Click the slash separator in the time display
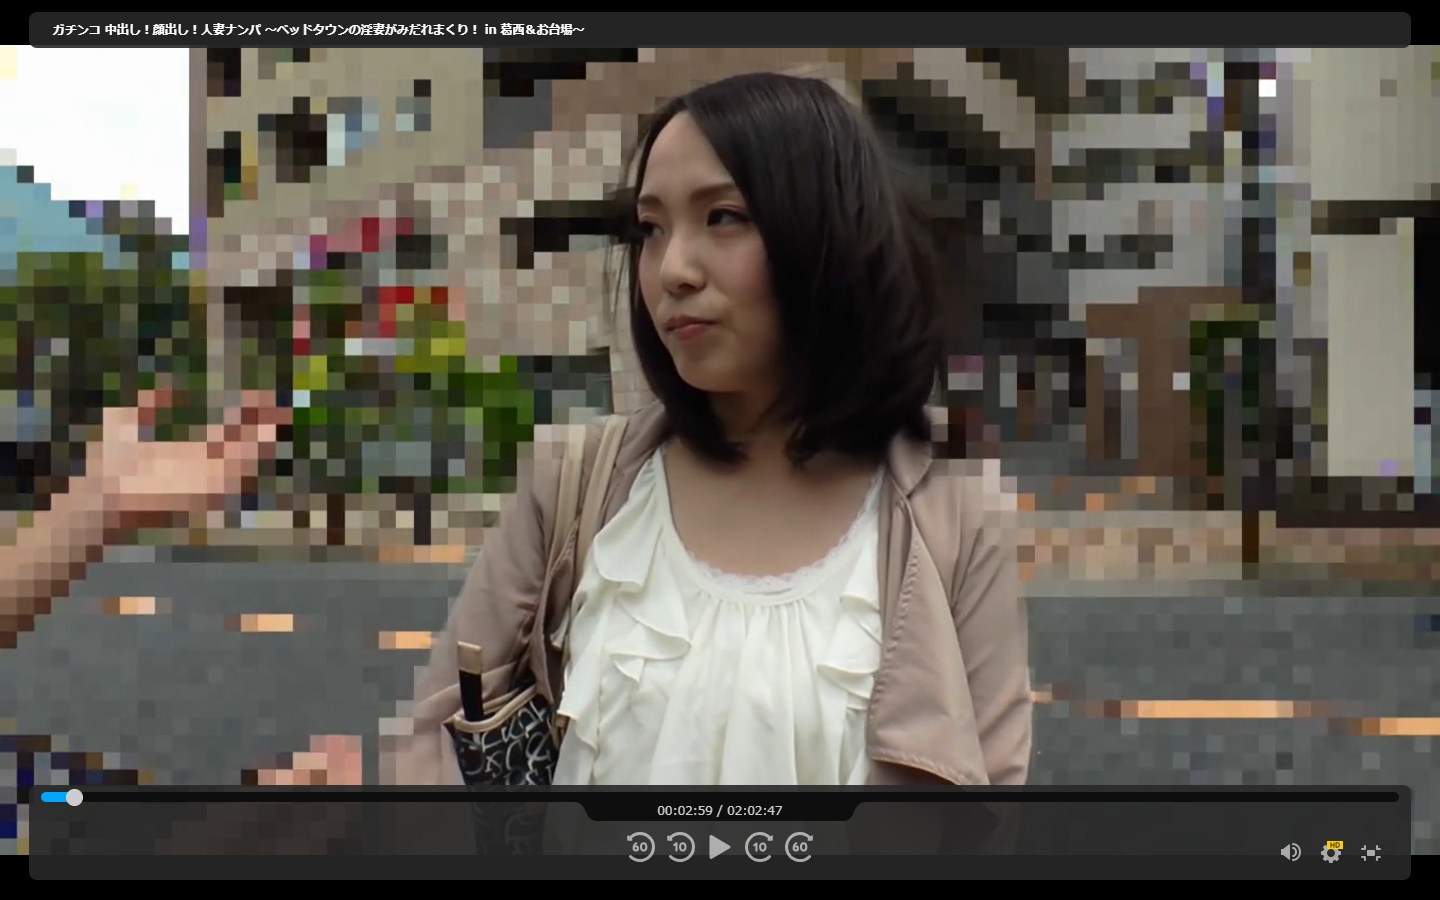Screen dimensions: 1440x900 (x=720, y=811)
